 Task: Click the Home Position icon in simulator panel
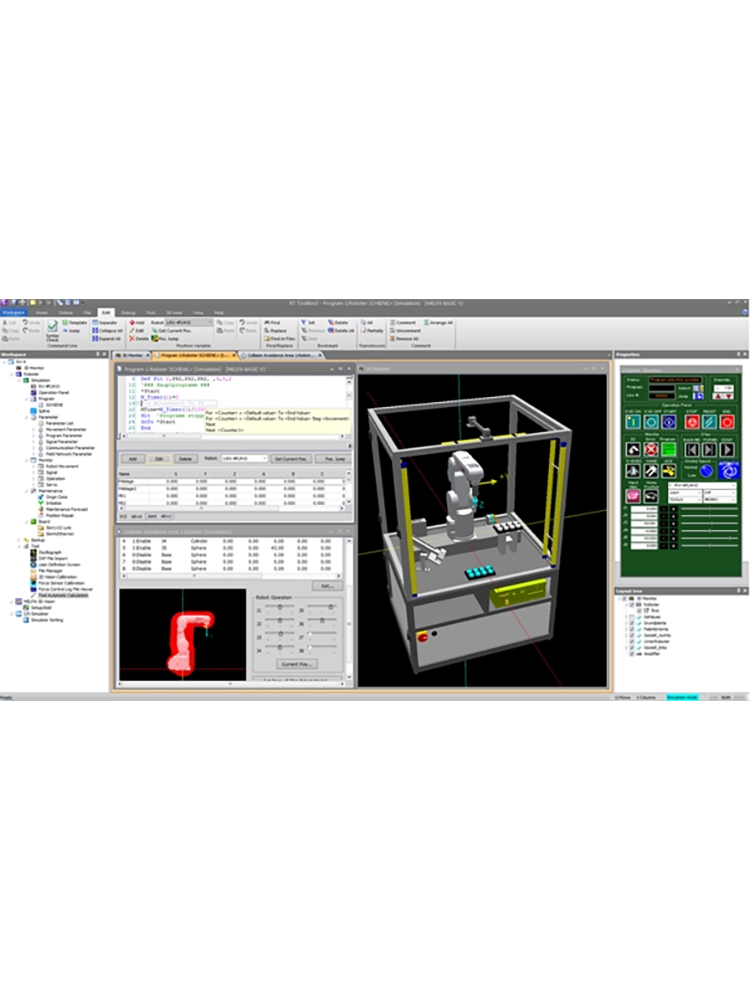click(652, 495)
